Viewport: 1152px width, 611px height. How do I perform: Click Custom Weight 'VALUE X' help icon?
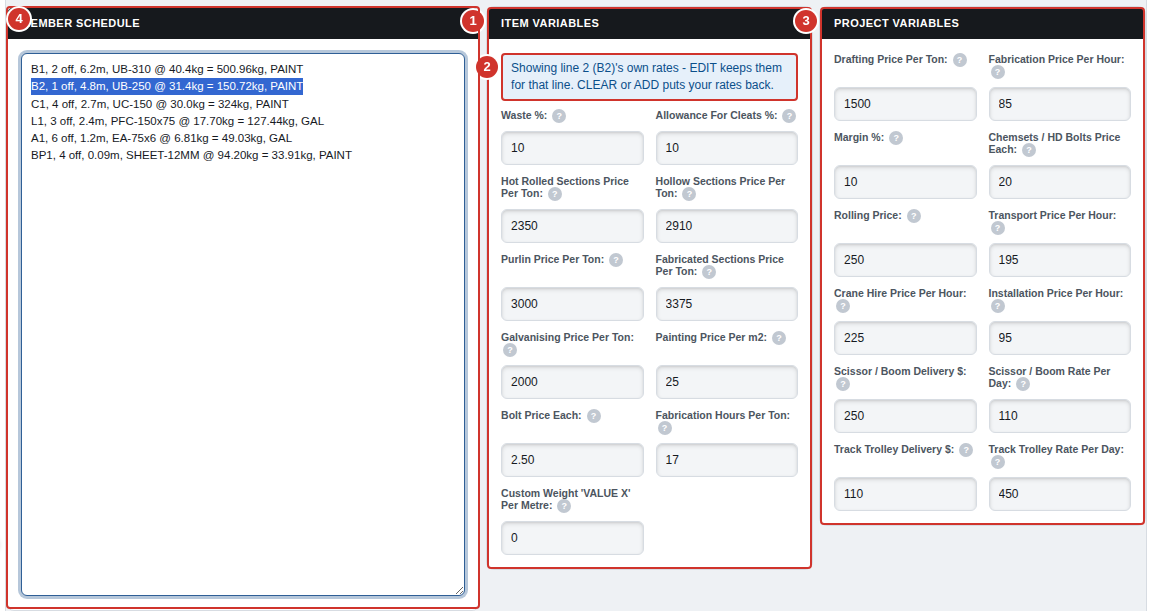coord(564,506)
